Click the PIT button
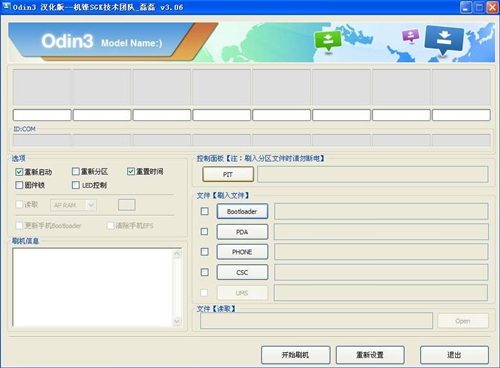Image resolution: width=500 pixels, height=368 pixels. coord(228,174)
